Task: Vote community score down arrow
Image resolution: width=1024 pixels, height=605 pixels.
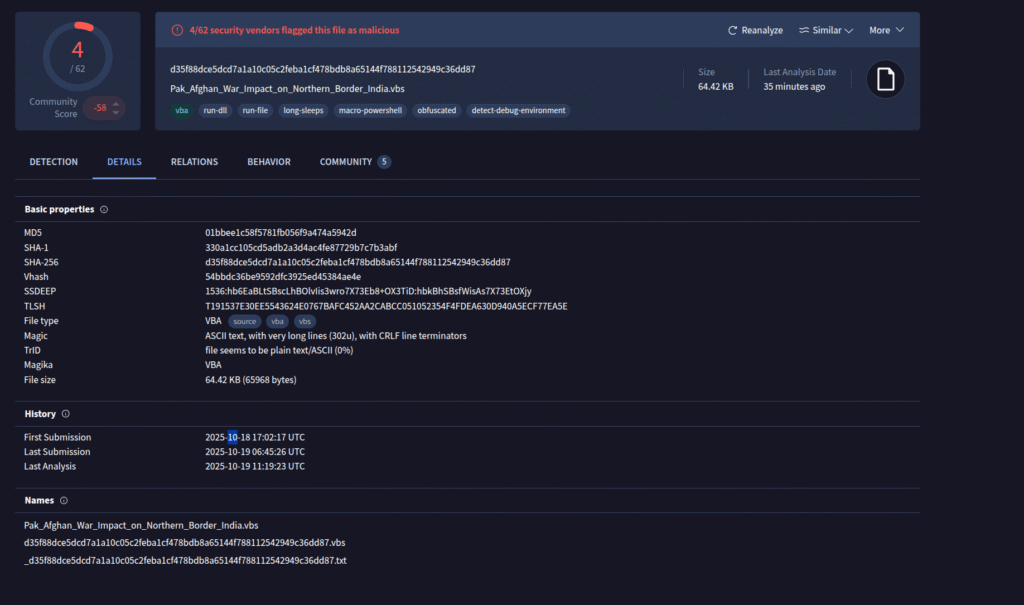Action: click(118, 113)
